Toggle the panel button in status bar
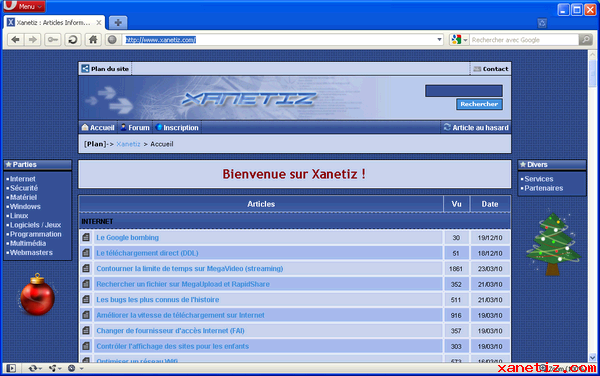Screen dimensions: 600x376 pos(11,368)
